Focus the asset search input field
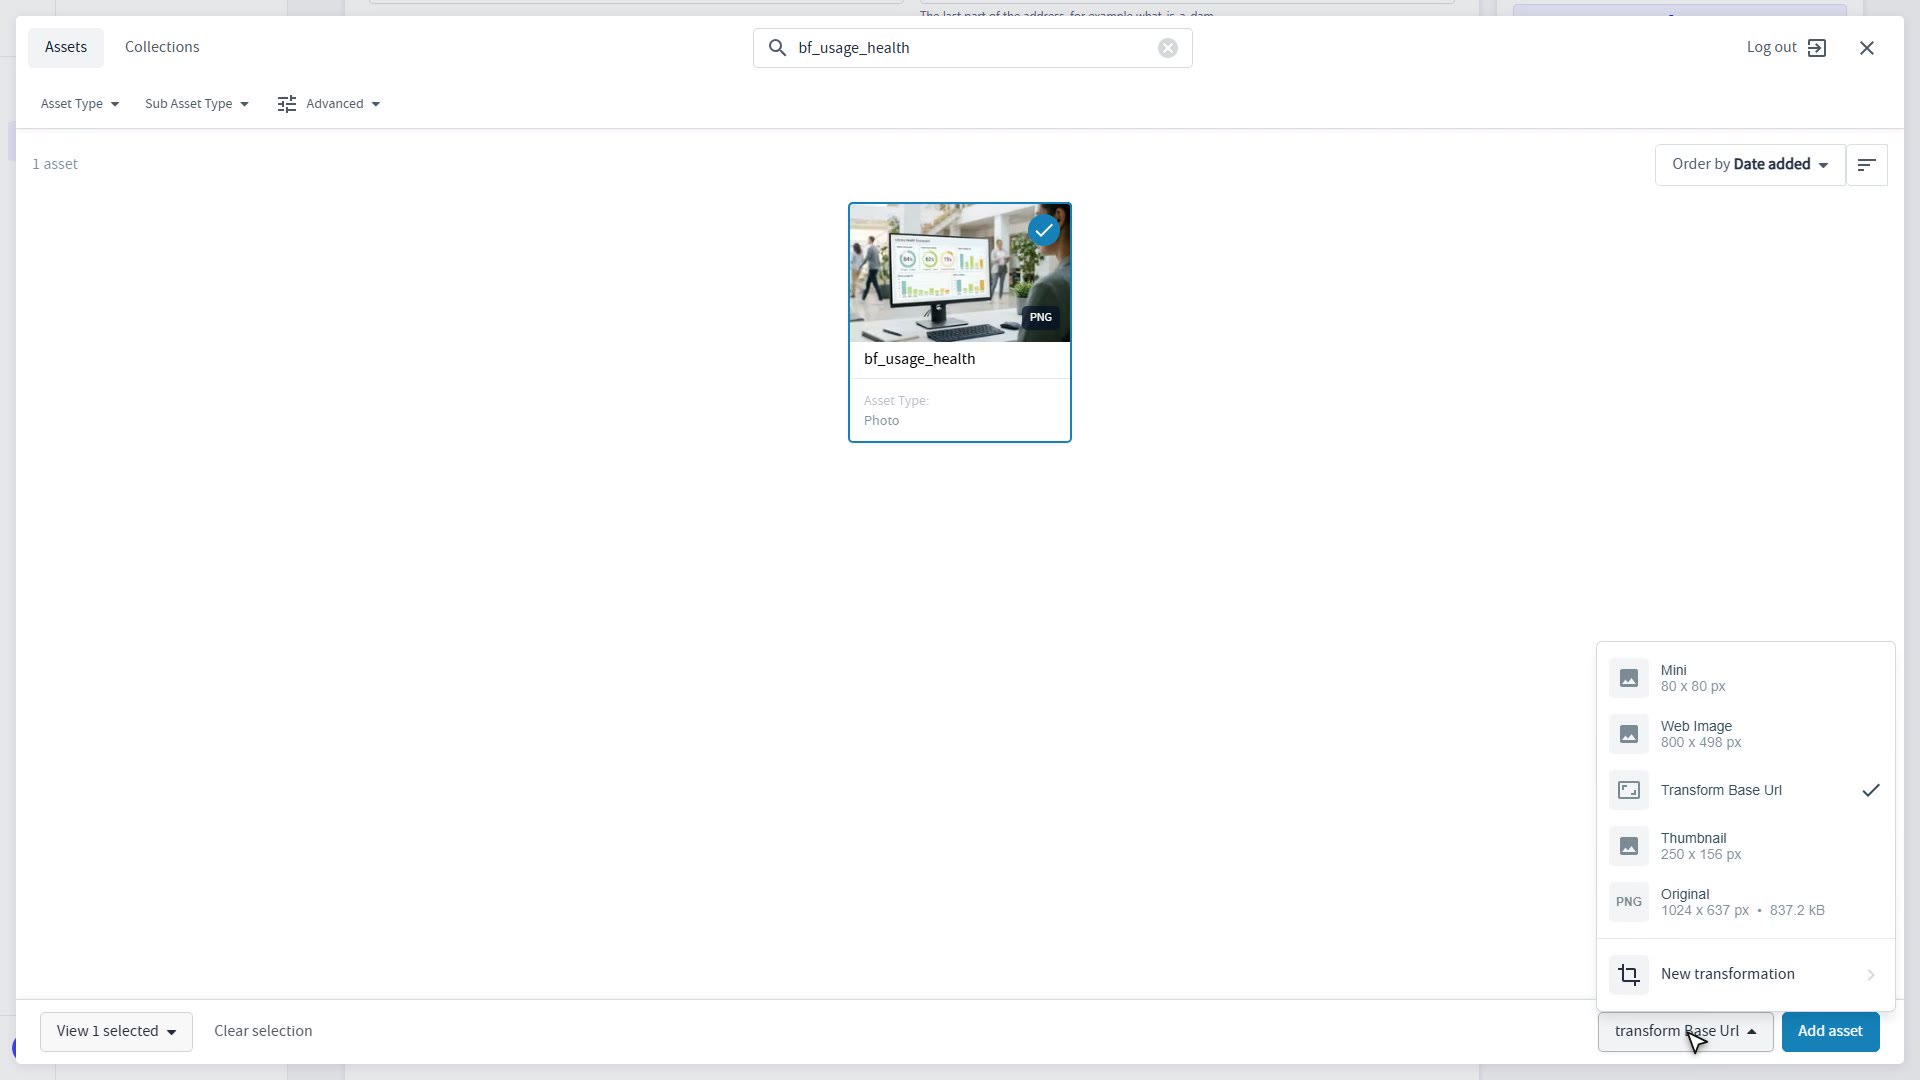The width and height of the screenshot is (1920, 1080). pos(972,48)
